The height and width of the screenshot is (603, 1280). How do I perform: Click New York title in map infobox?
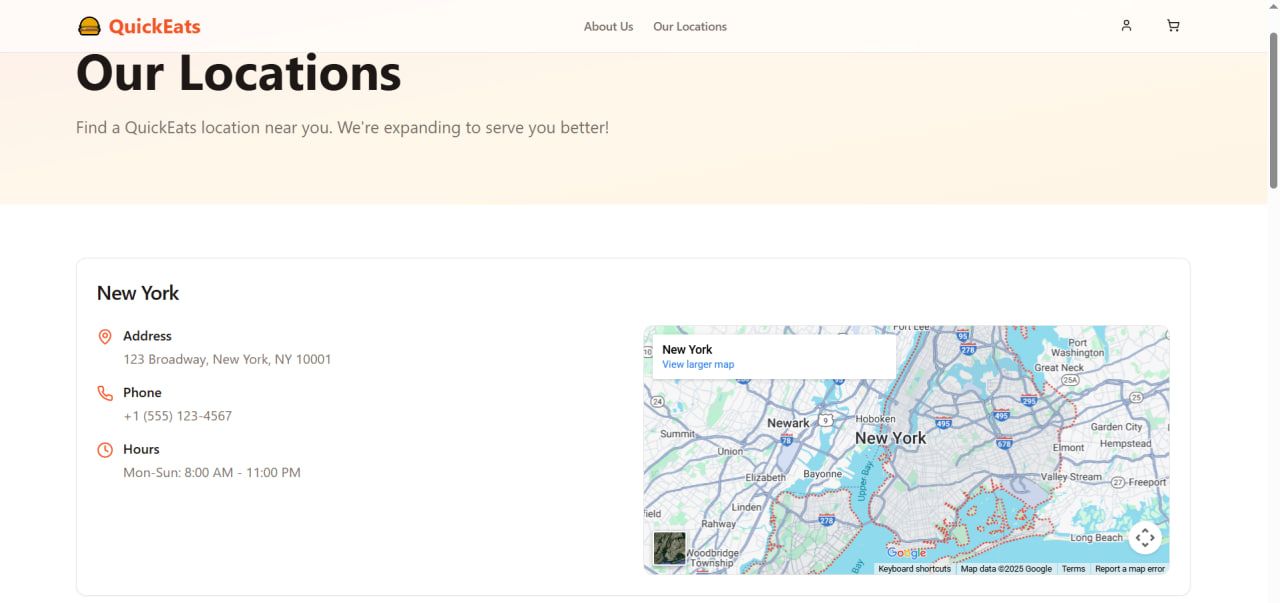pyautogui.click(x=687, y=349)
